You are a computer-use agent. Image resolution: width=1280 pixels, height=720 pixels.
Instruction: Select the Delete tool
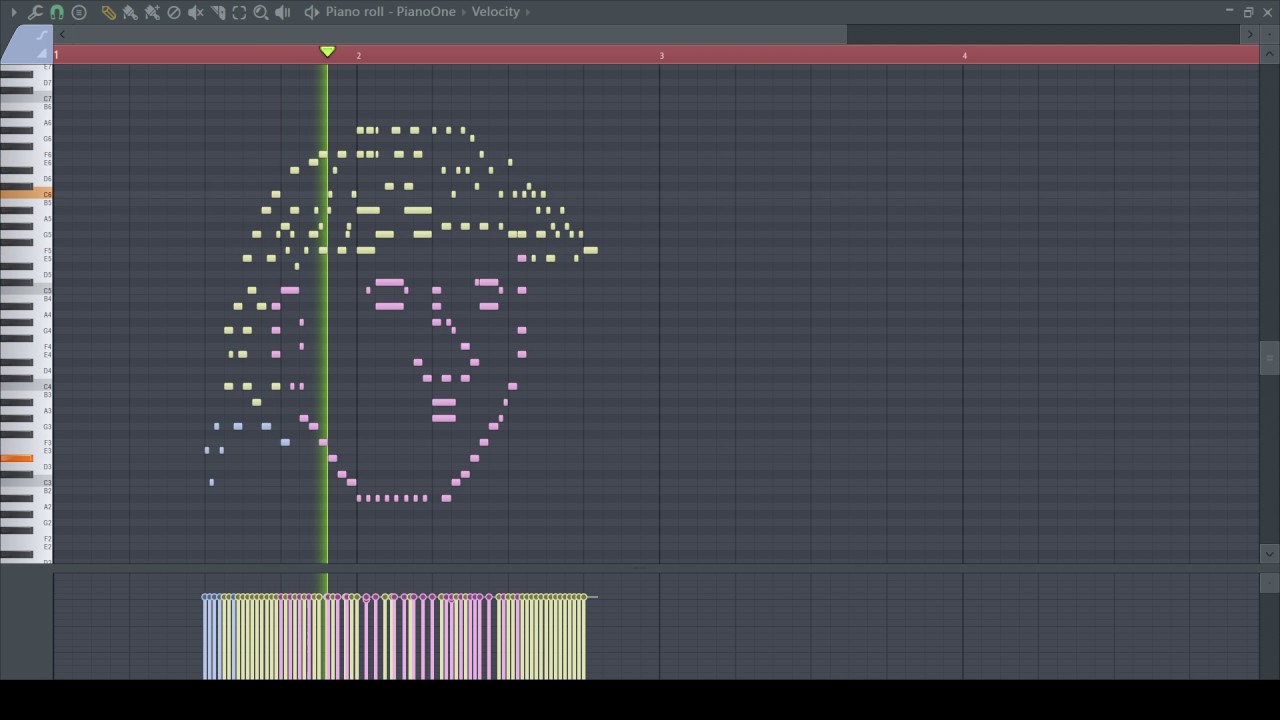coord(174,12)
